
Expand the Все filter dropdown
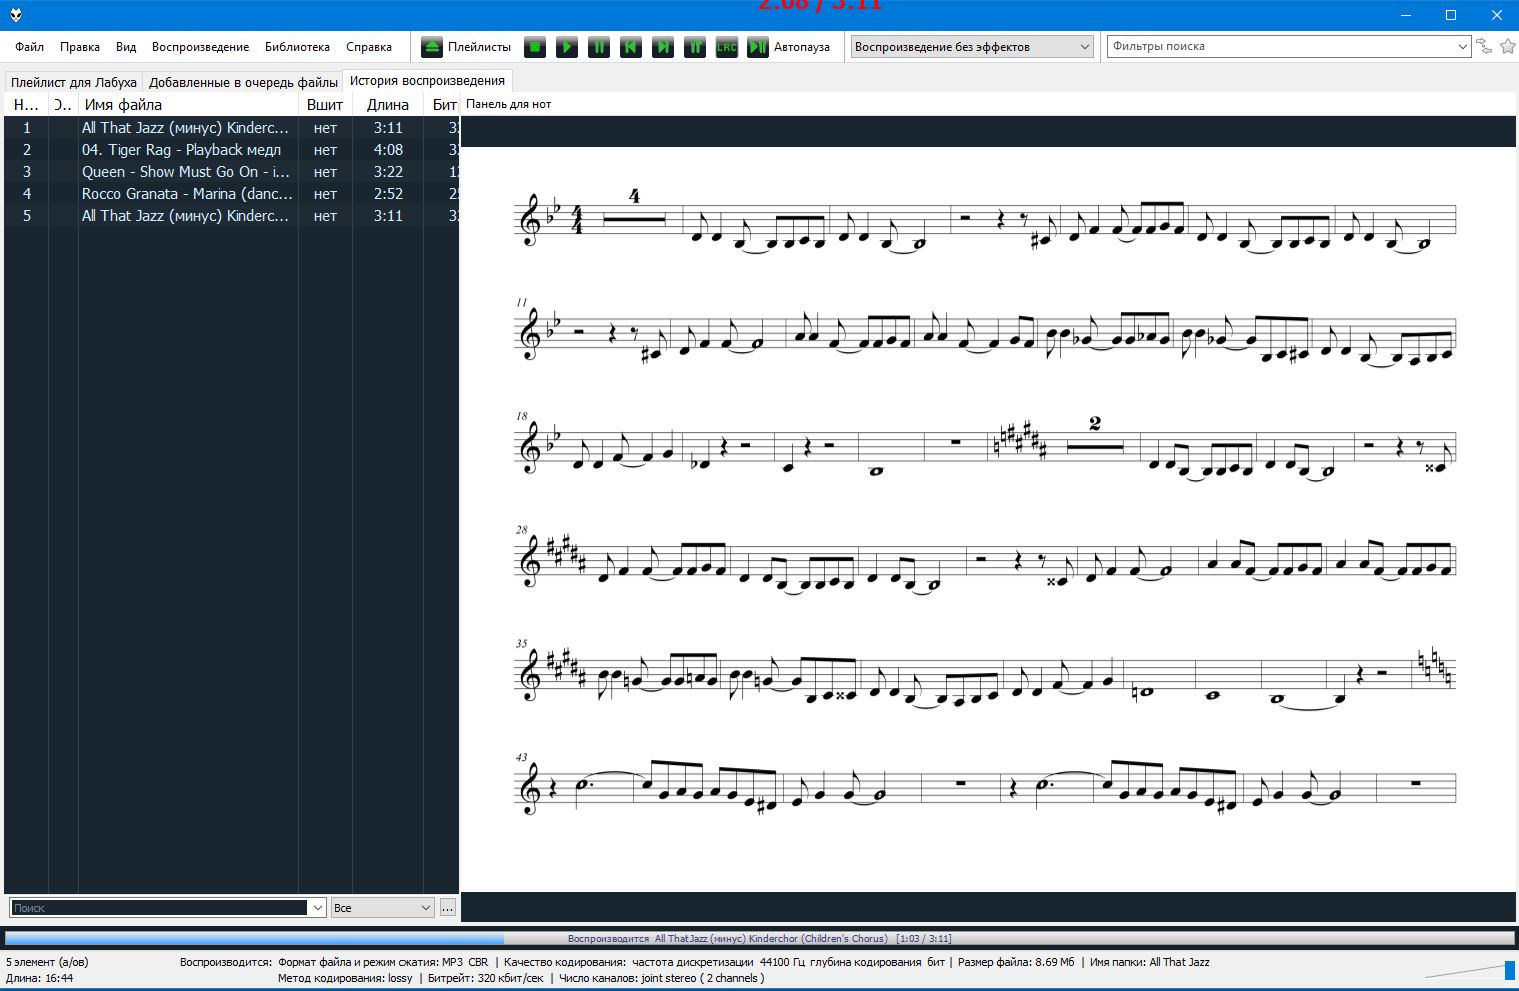click(x=425, y=908)
